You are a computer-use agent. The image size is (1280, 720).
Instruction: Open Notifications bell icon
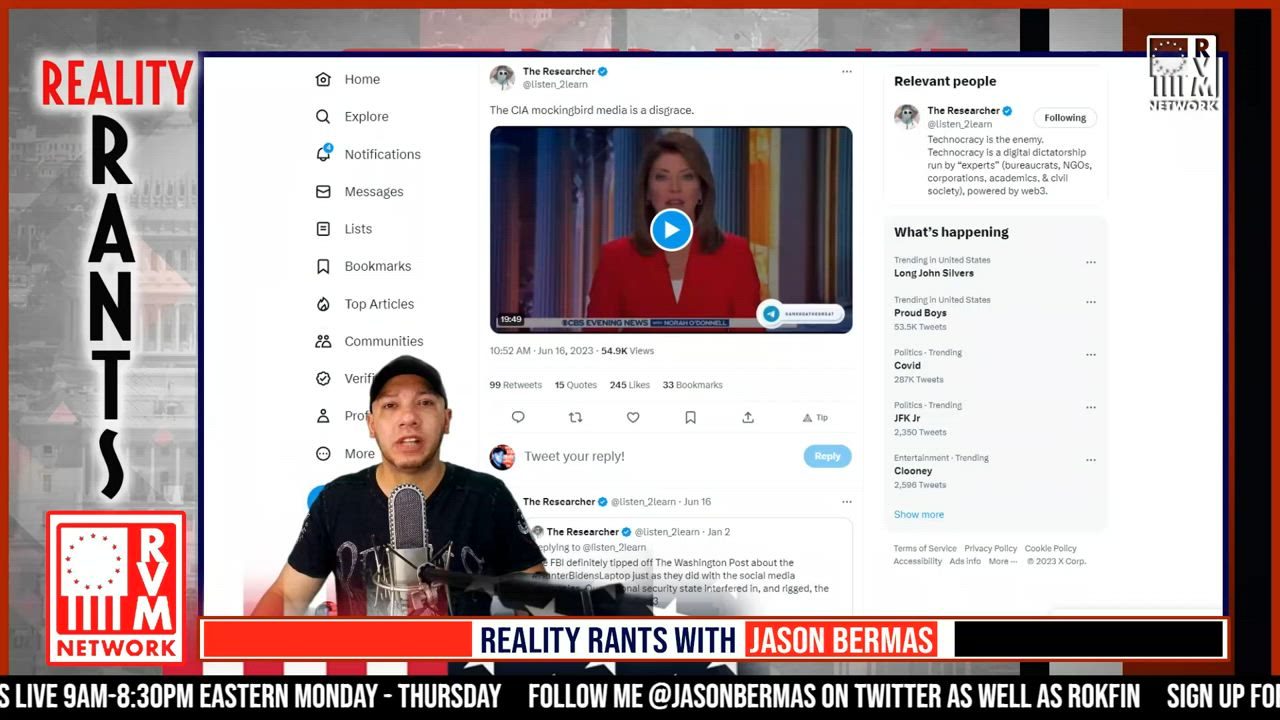coord(323,154)
